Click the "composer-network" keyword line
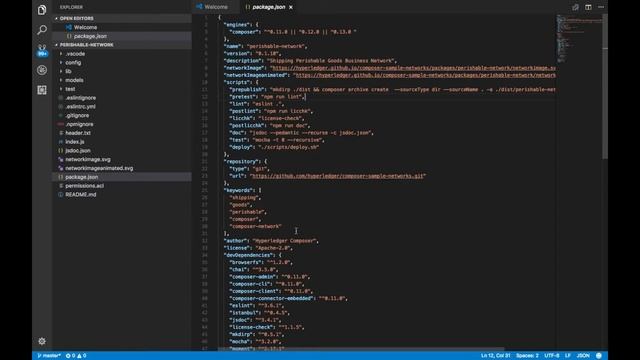The width and height of the screenshot is (640, 360). [256, 227]
